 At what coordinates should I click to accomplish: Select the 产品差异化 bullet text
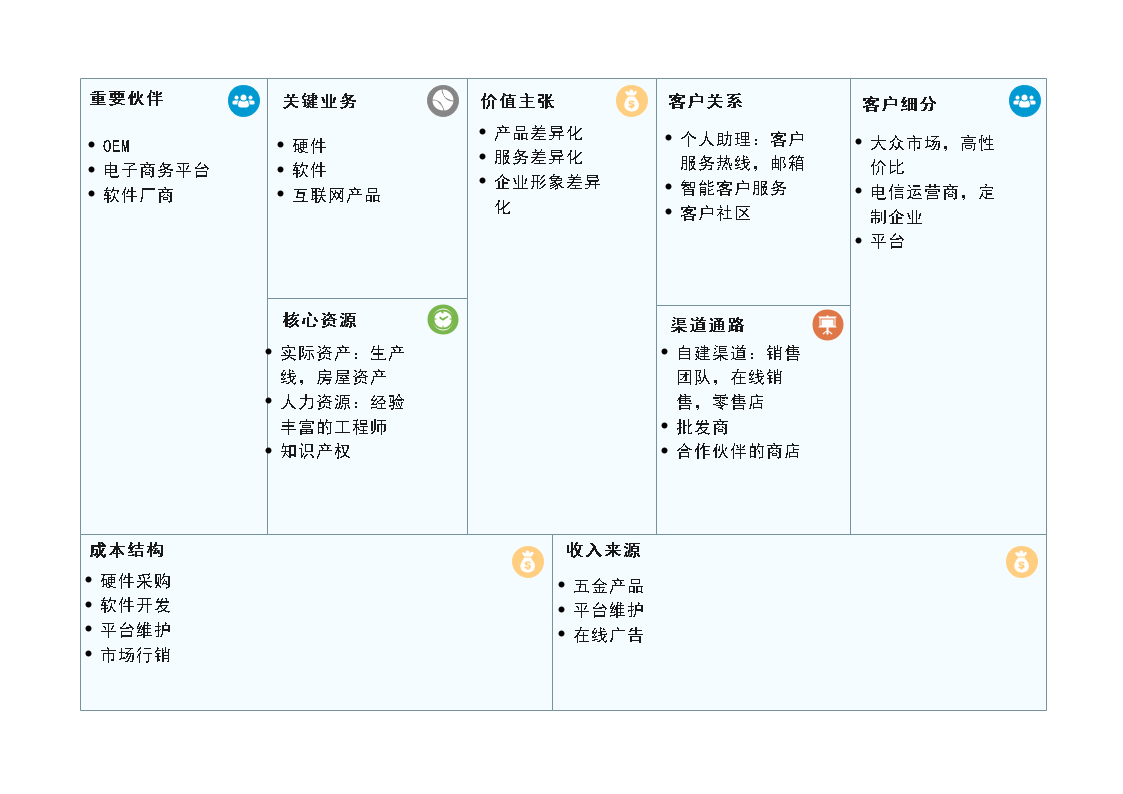click(x=539, y=133)
